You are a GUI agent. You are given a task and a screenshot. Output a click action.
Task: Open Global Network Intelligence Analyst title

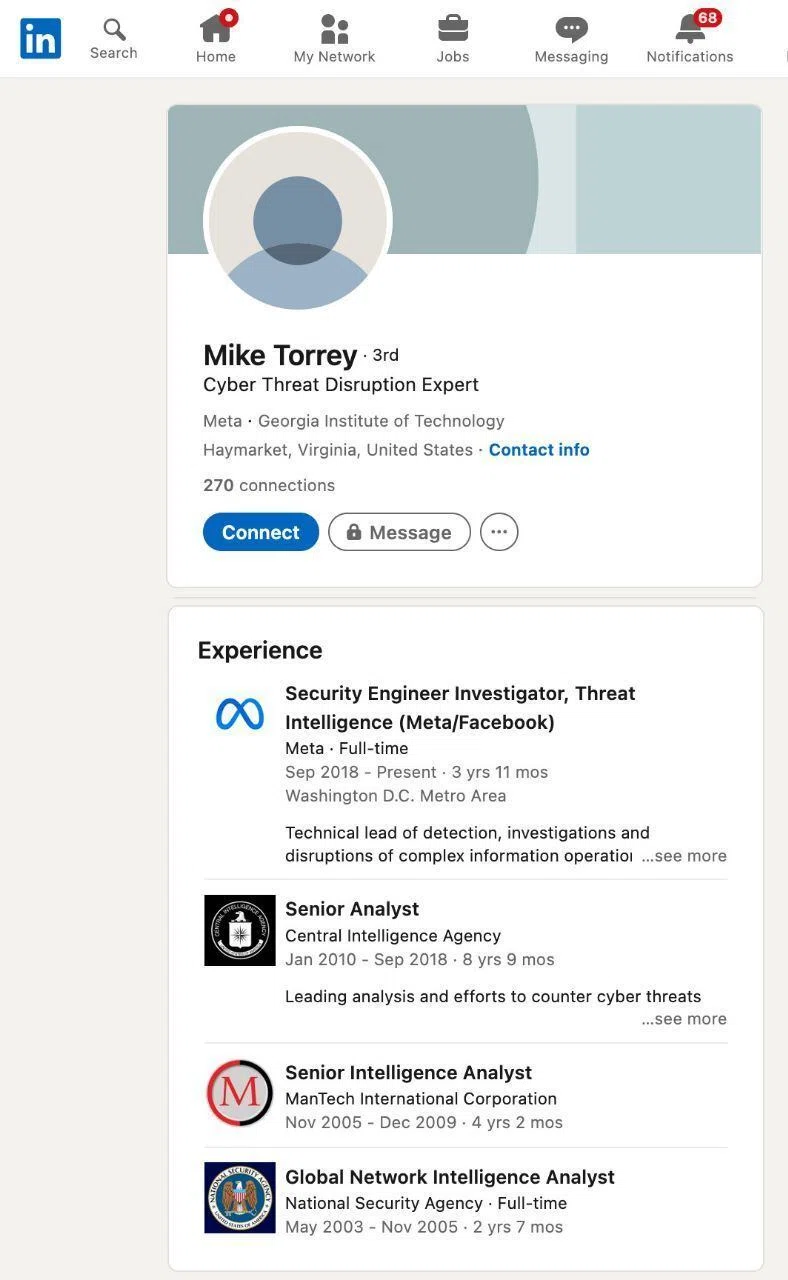click(450, 1177)
